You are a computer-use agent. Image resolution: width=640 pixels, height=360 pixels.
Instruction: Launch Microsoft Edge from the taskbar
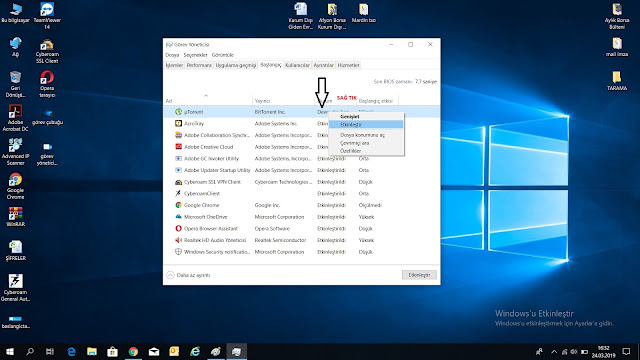[71, 351]
